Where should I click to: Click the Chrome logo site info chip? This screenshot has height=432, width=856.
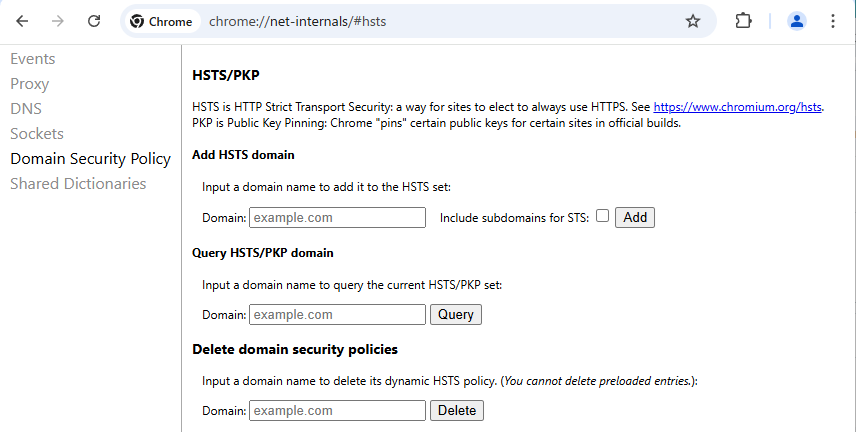[x=162, y=22]
